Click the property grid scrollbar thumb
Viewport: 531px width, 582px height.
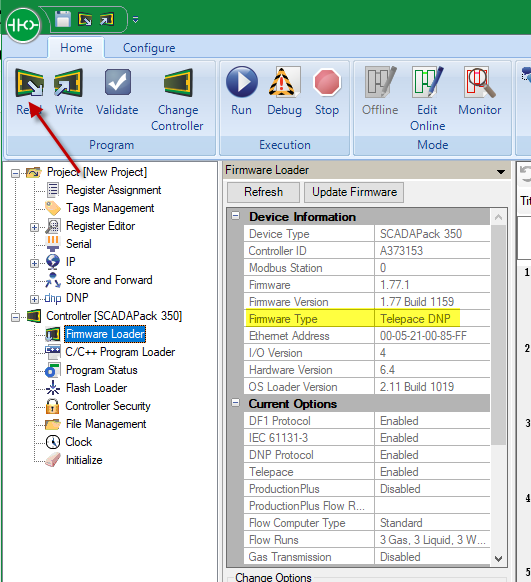pos(499,334)
